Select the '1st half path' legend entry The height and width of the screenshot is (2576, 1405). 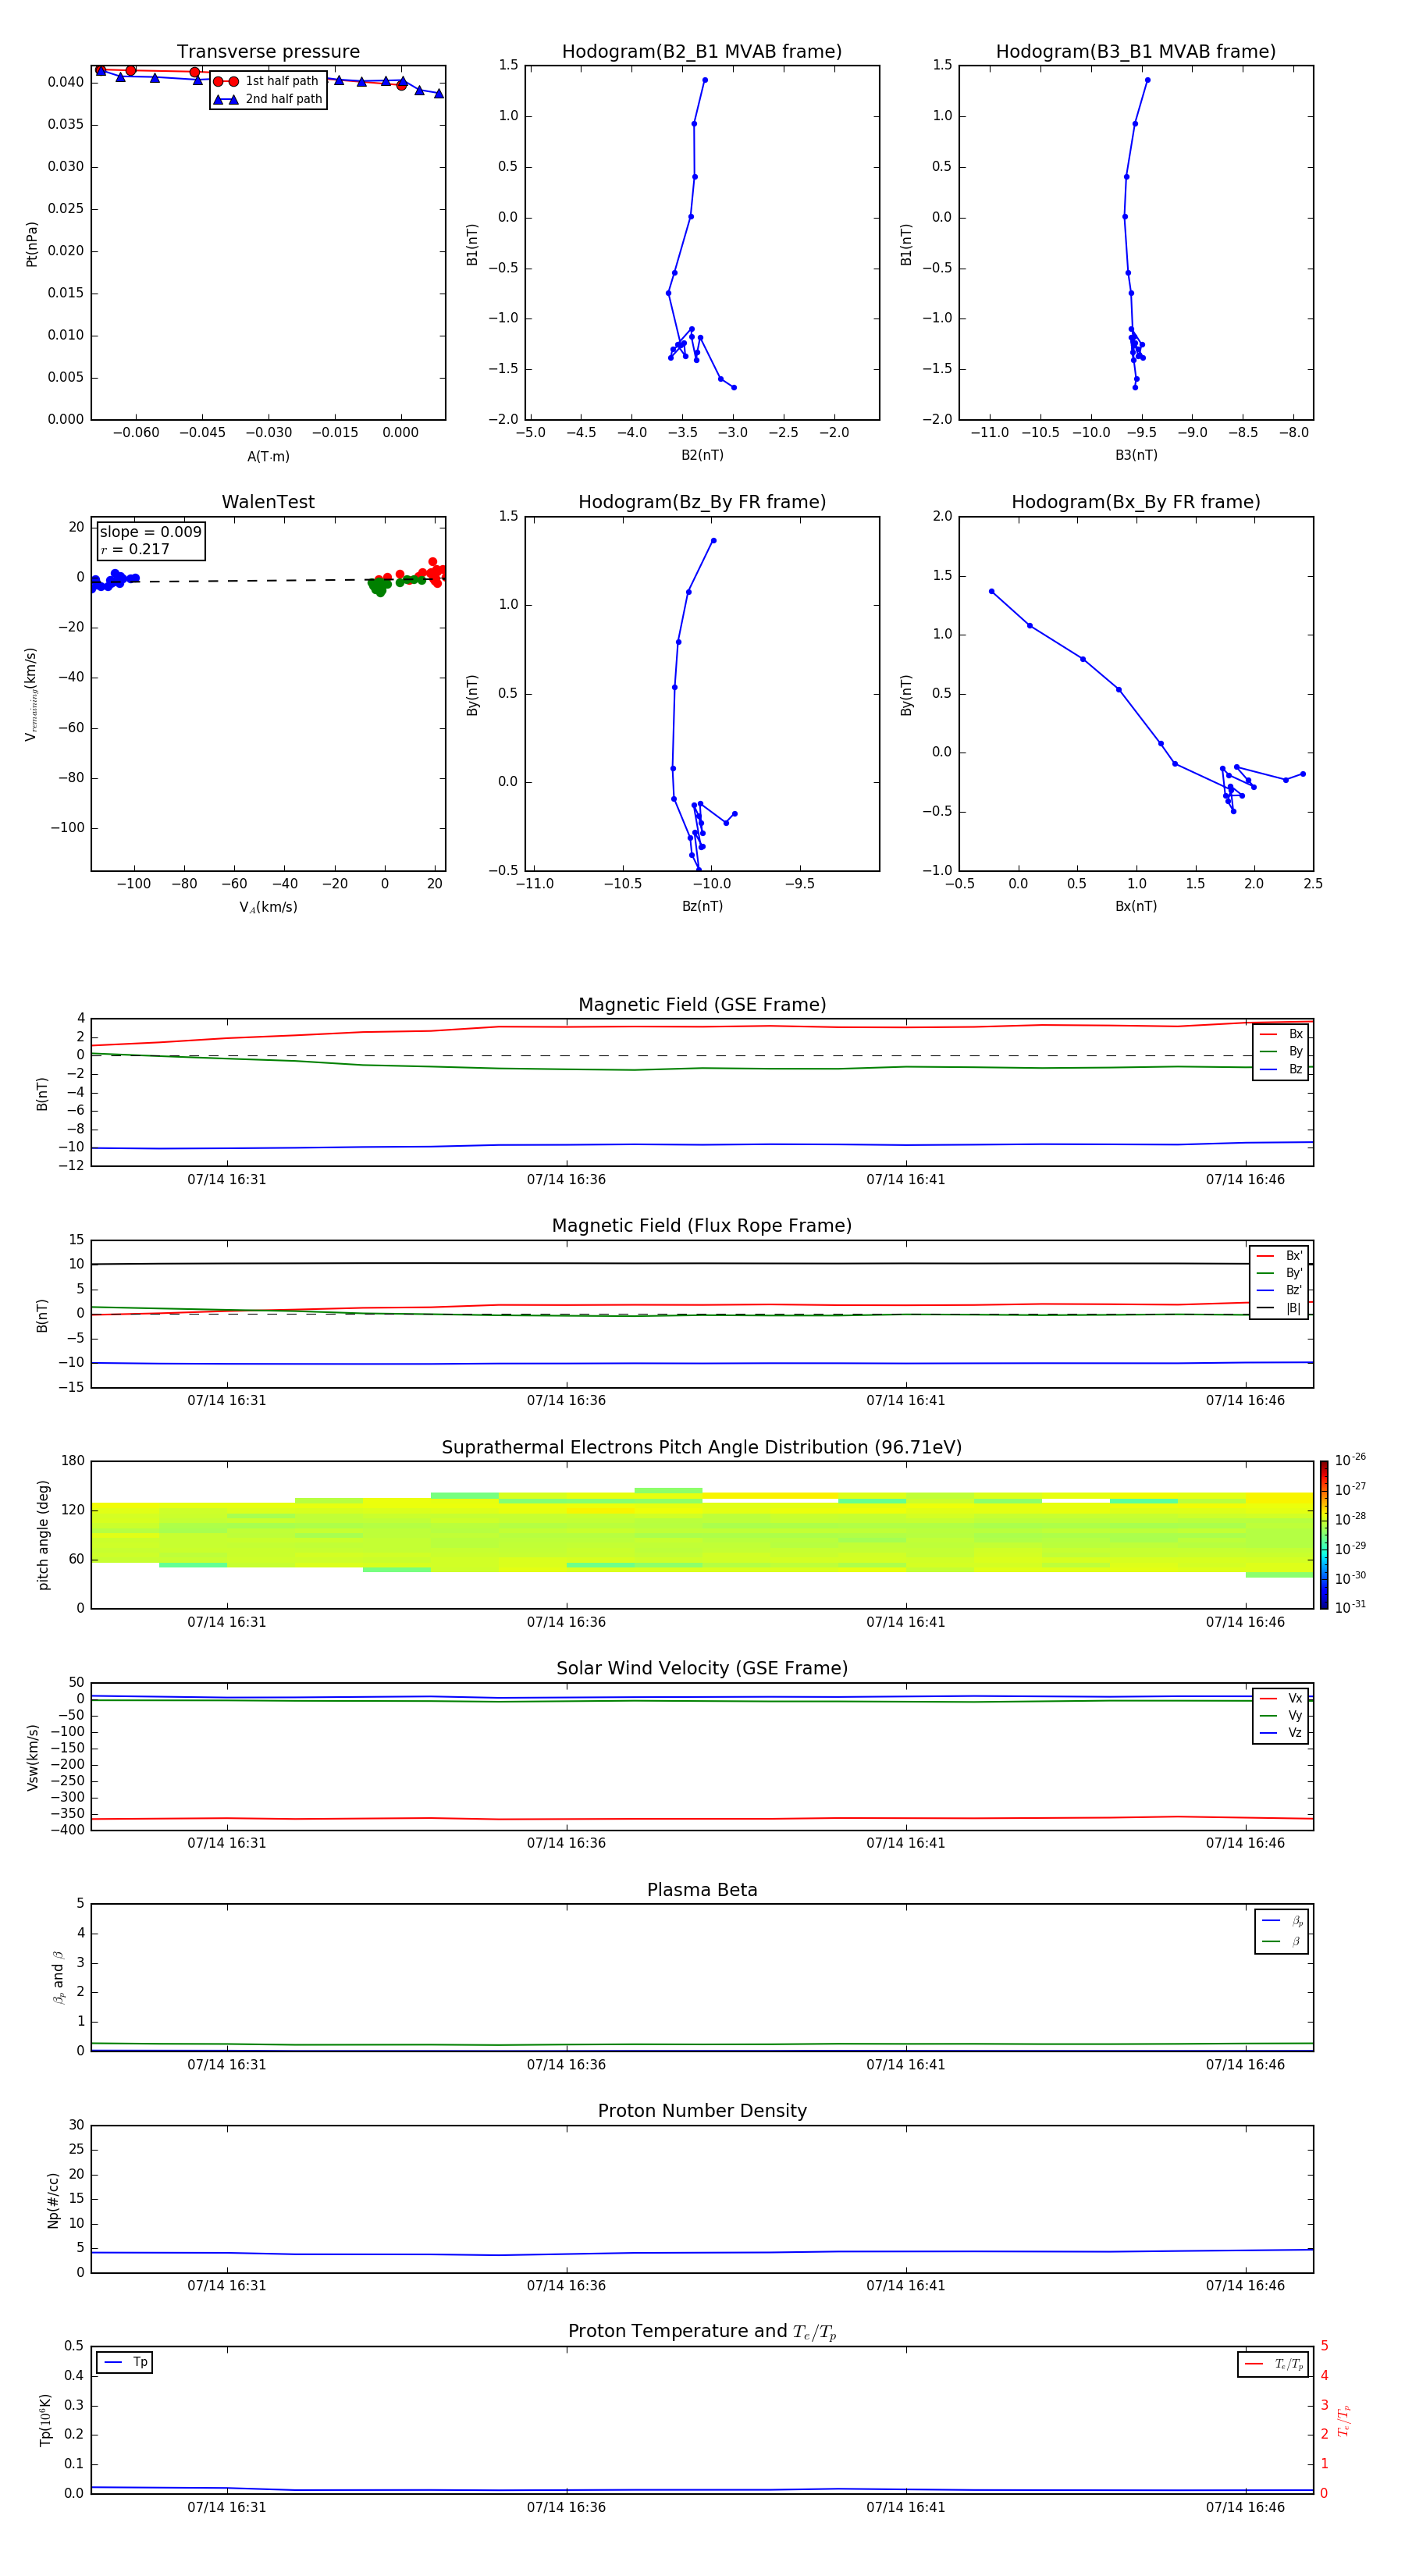click(266, 81)
